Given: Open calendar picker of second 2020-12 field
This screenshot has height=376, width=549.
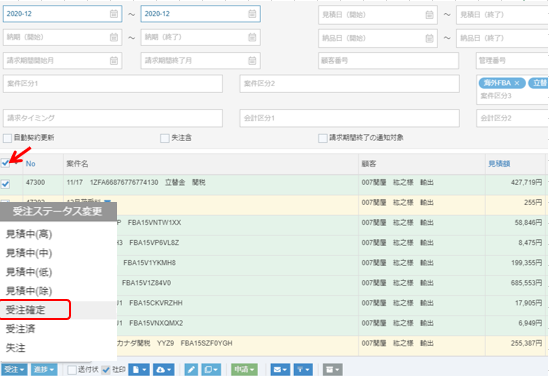Looking at the screenshot, I should [252, 14].
